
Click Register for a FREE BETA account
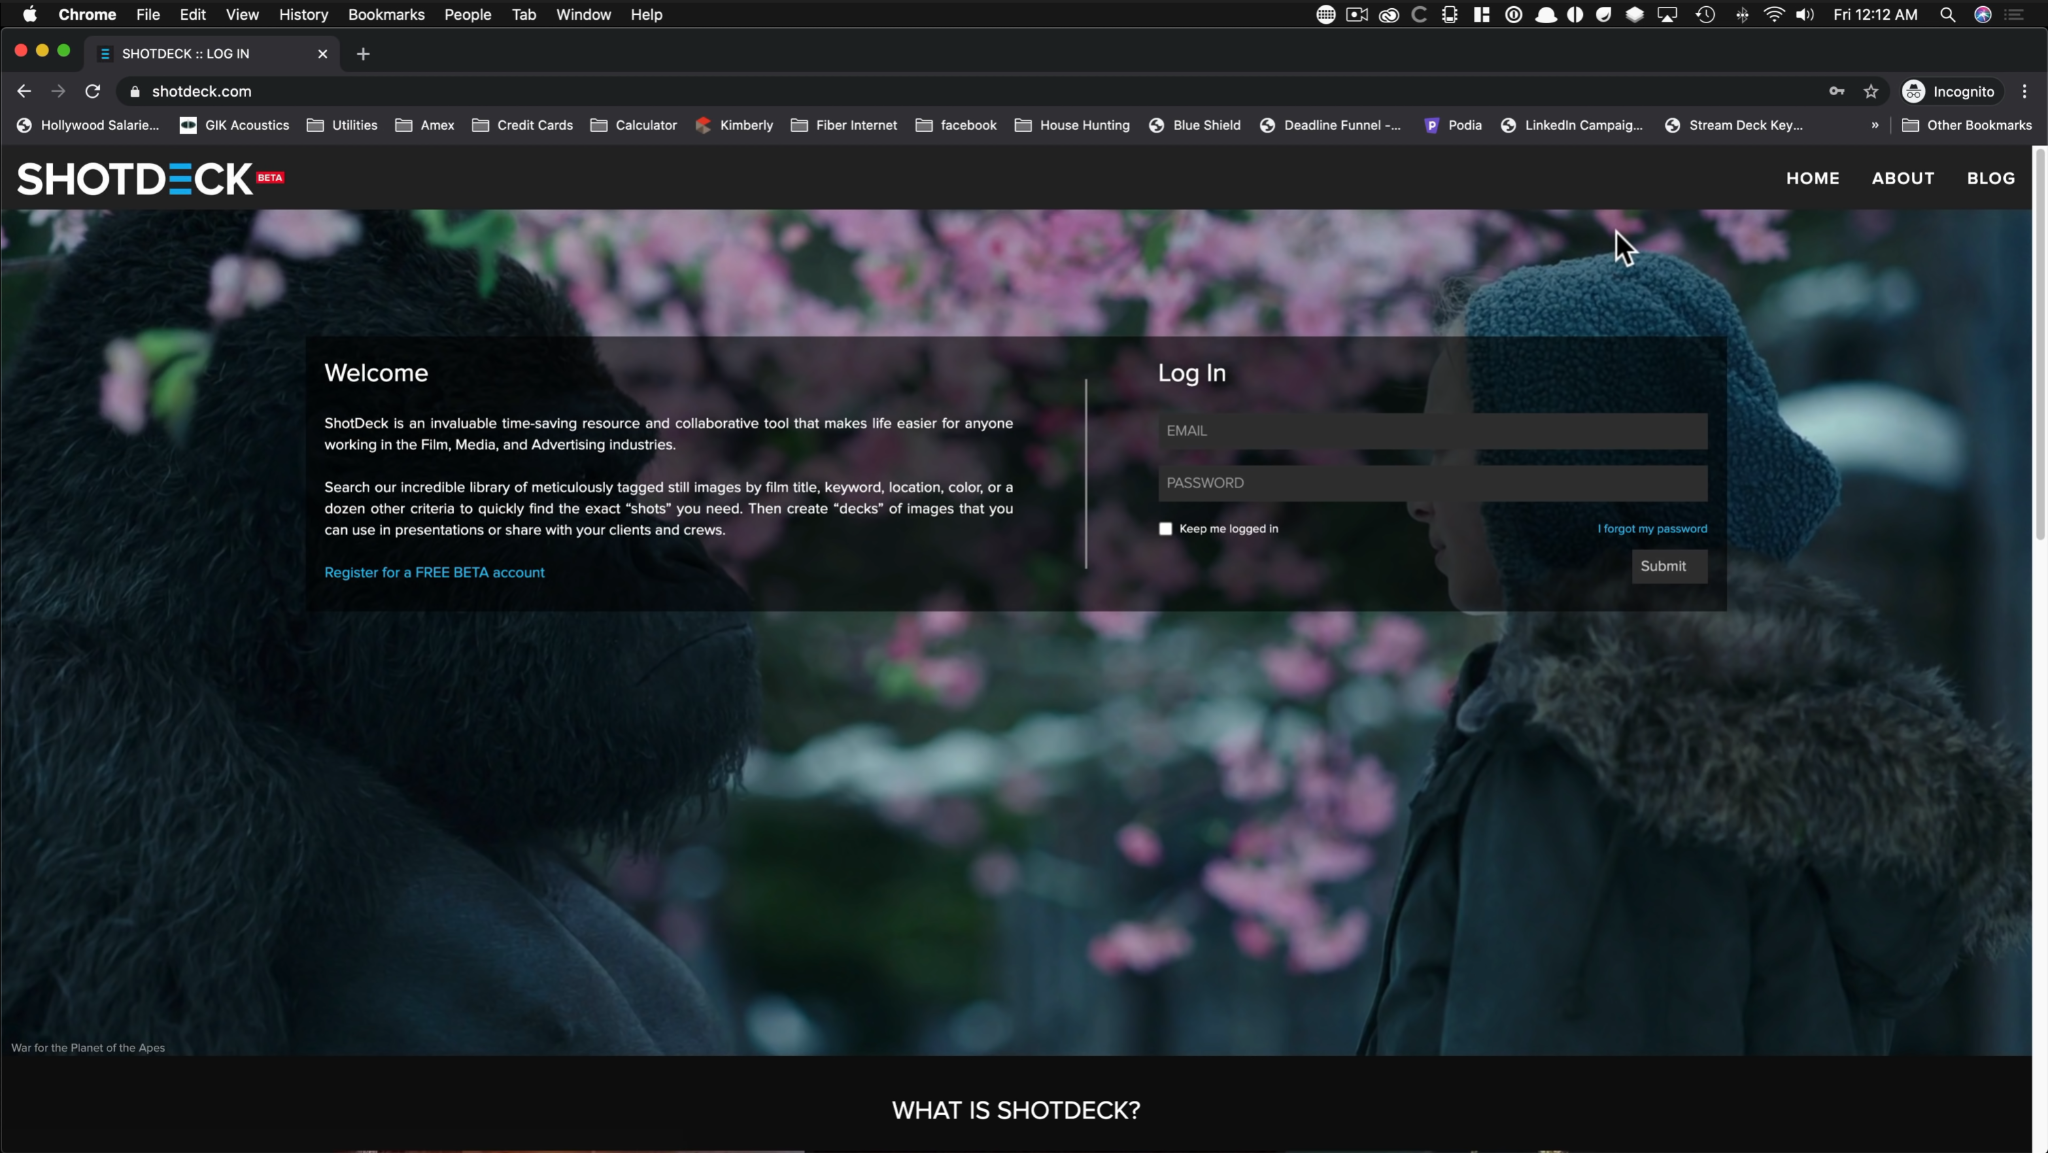click(x=434, y=572)
